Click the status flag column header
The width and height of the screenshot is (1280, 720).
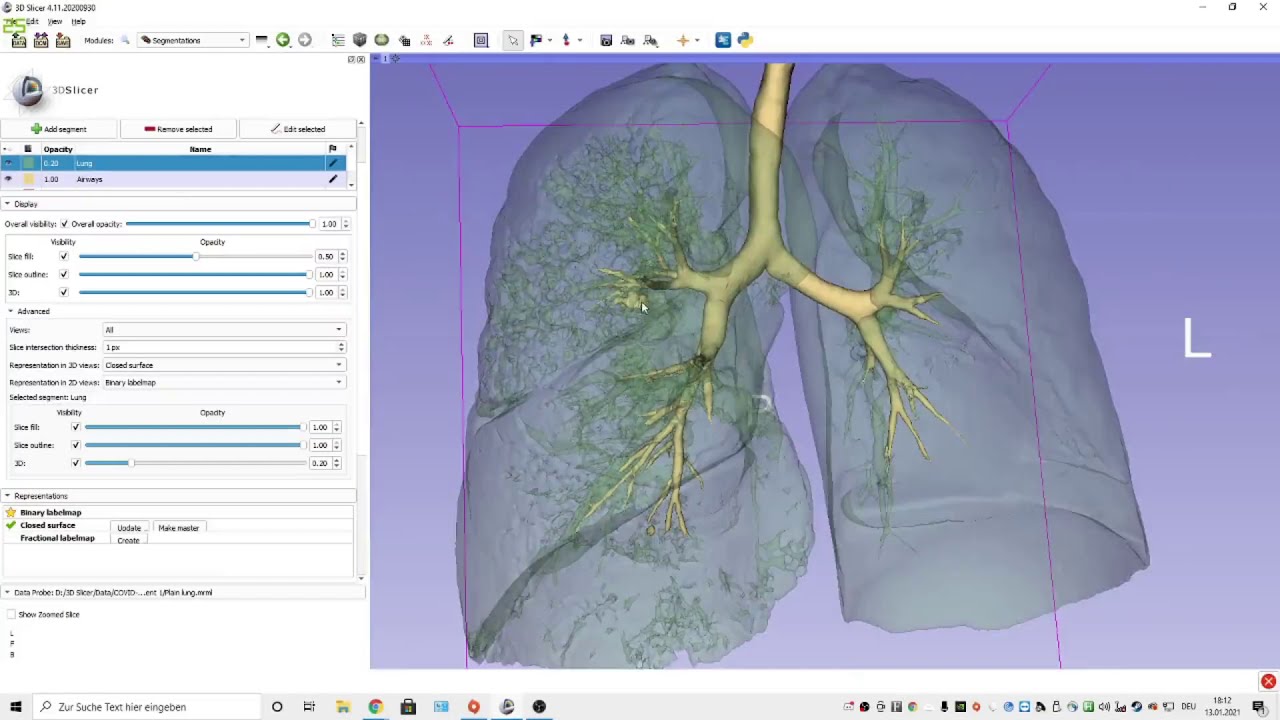tap(333, 149)
